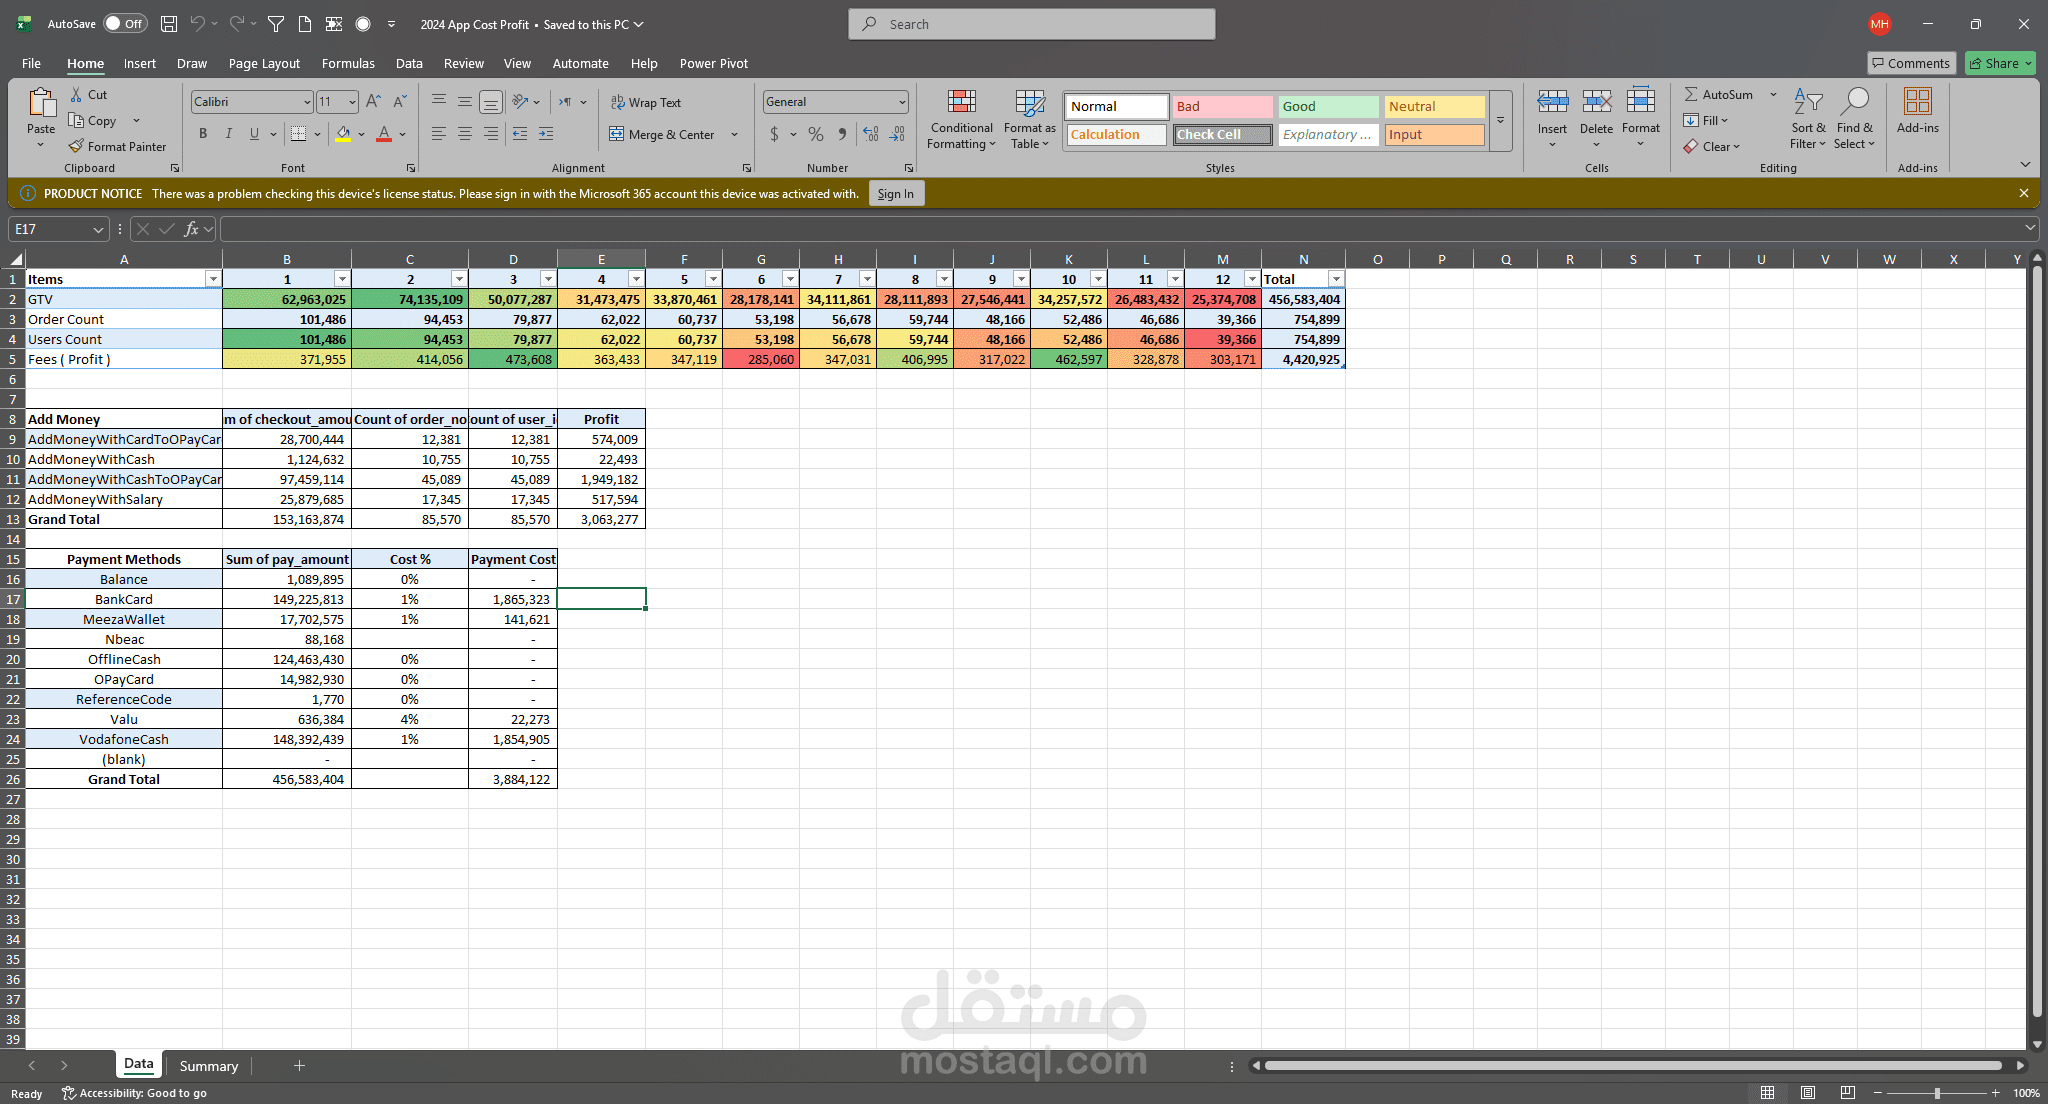Click the Redo arrow icon
The width and height of the screenshot is (2048, 1104).
pyautogui.click(x=237, y=24)
